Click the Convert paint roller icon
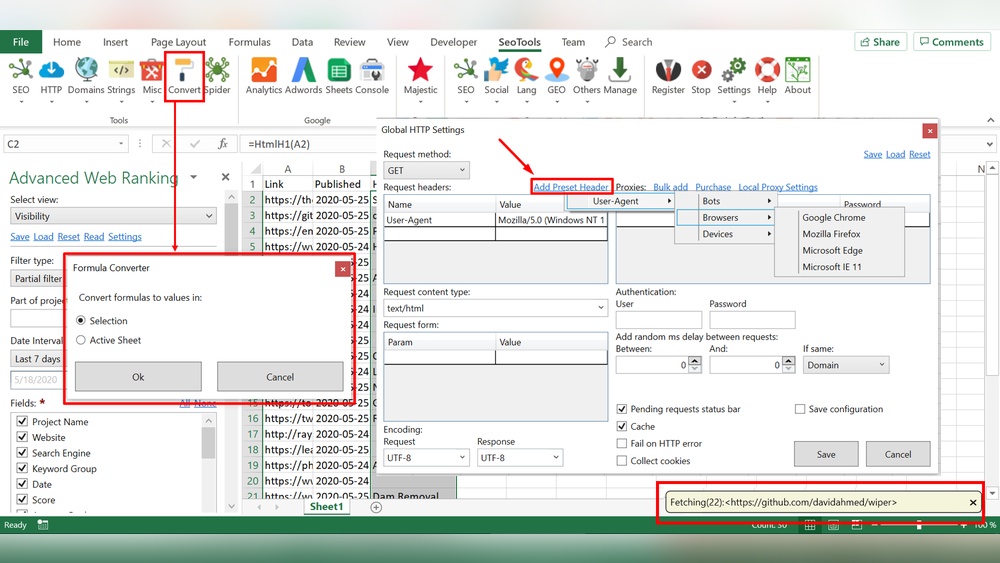 click(x=184, y=71)
